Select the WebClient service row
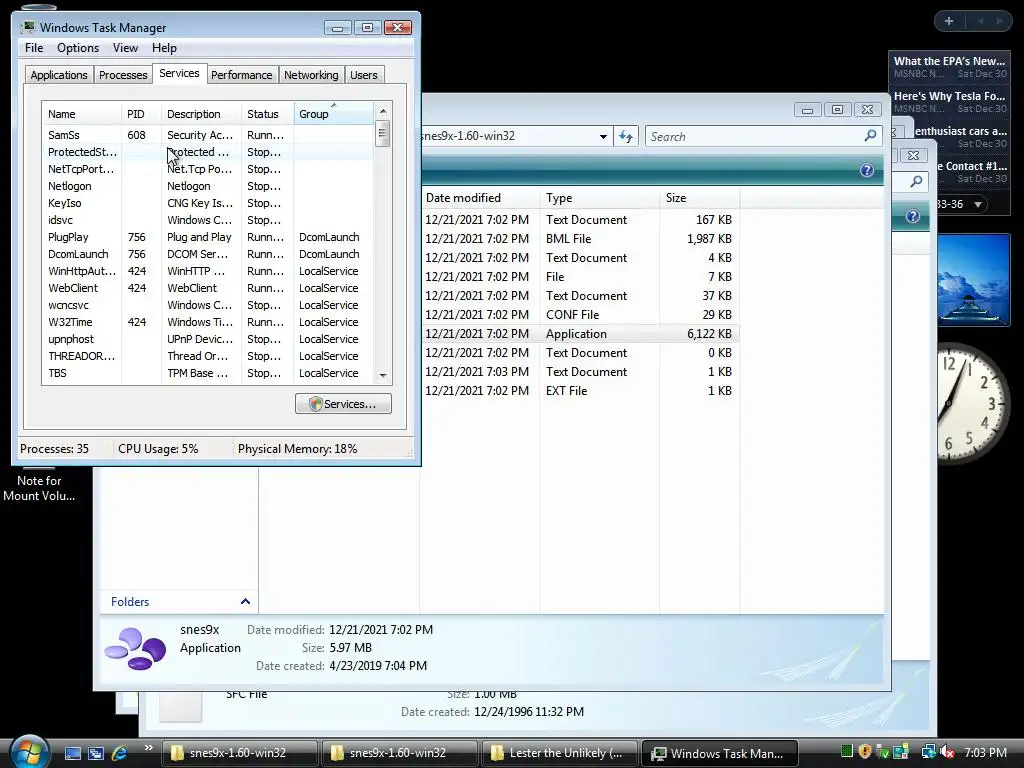 coord(208,288)
